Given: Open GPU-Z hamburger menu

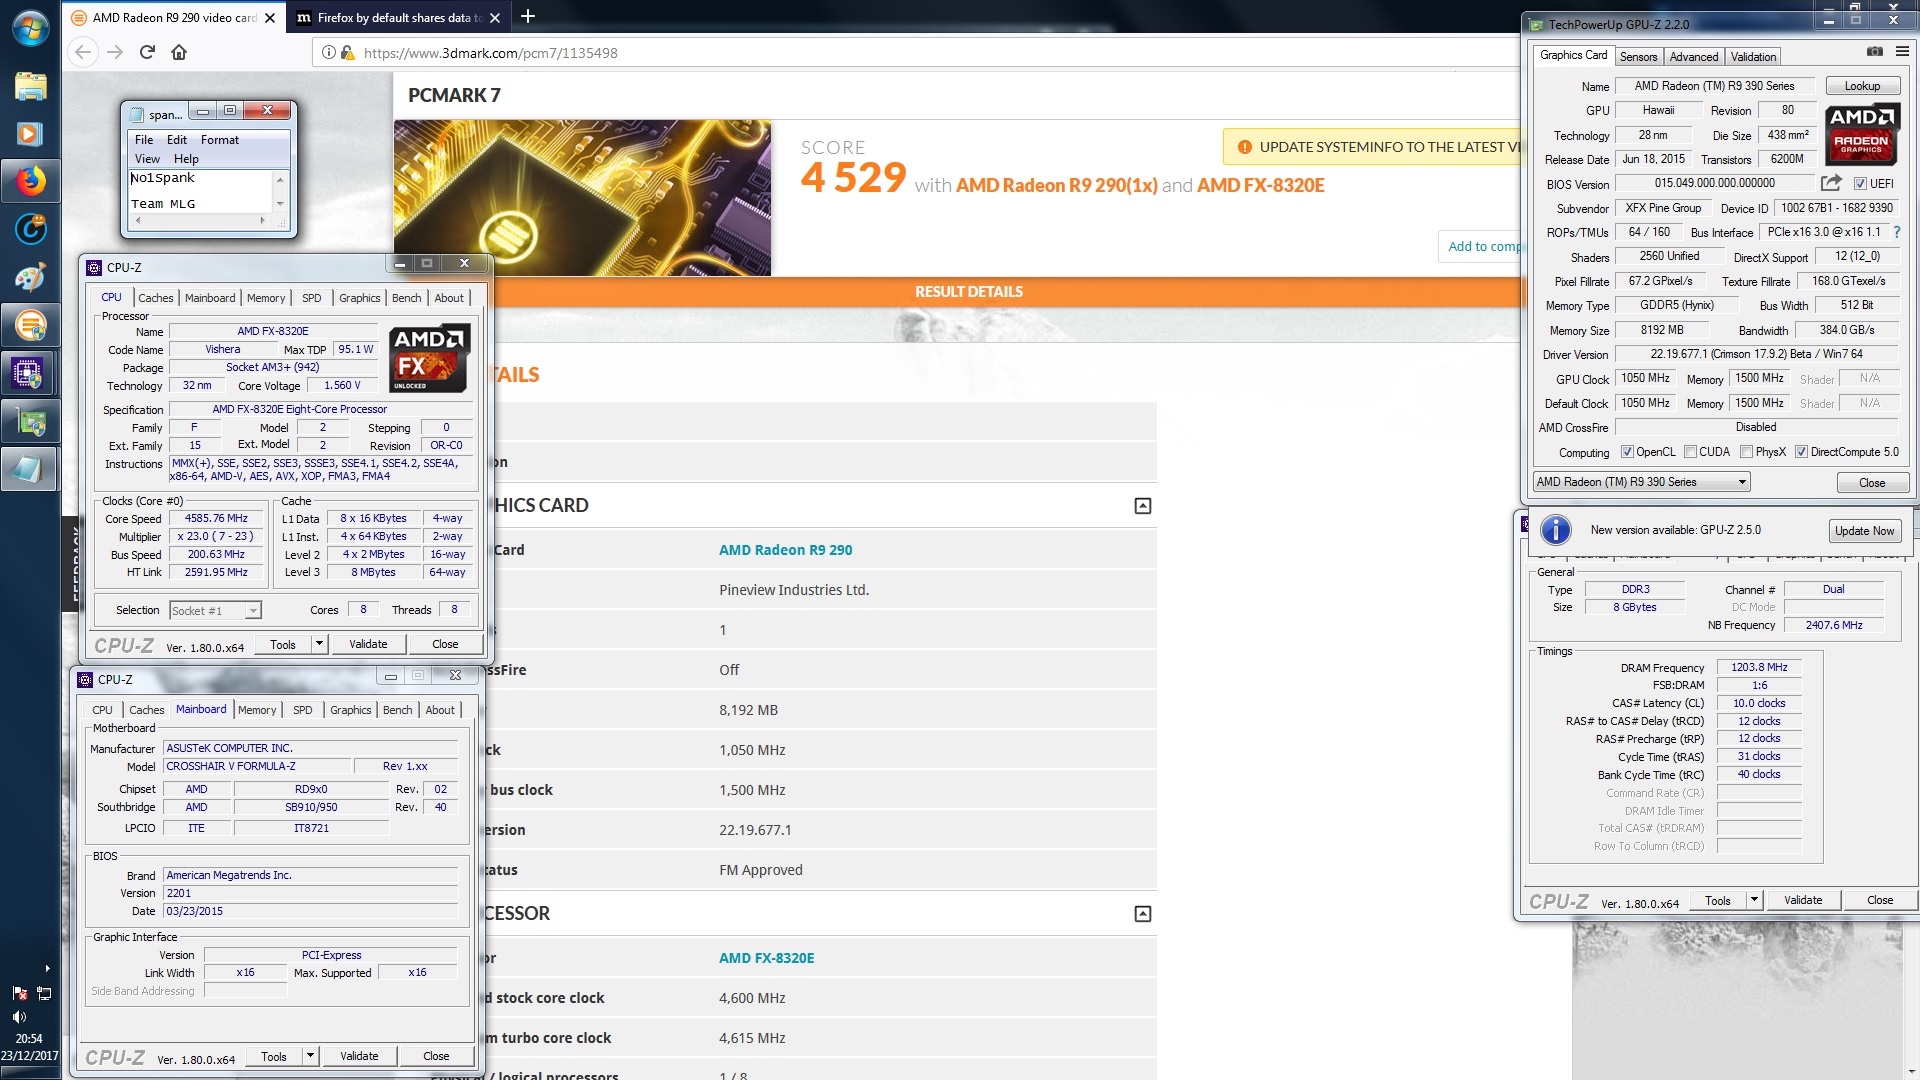Looking at the screenshot, I should point(1902,51).
